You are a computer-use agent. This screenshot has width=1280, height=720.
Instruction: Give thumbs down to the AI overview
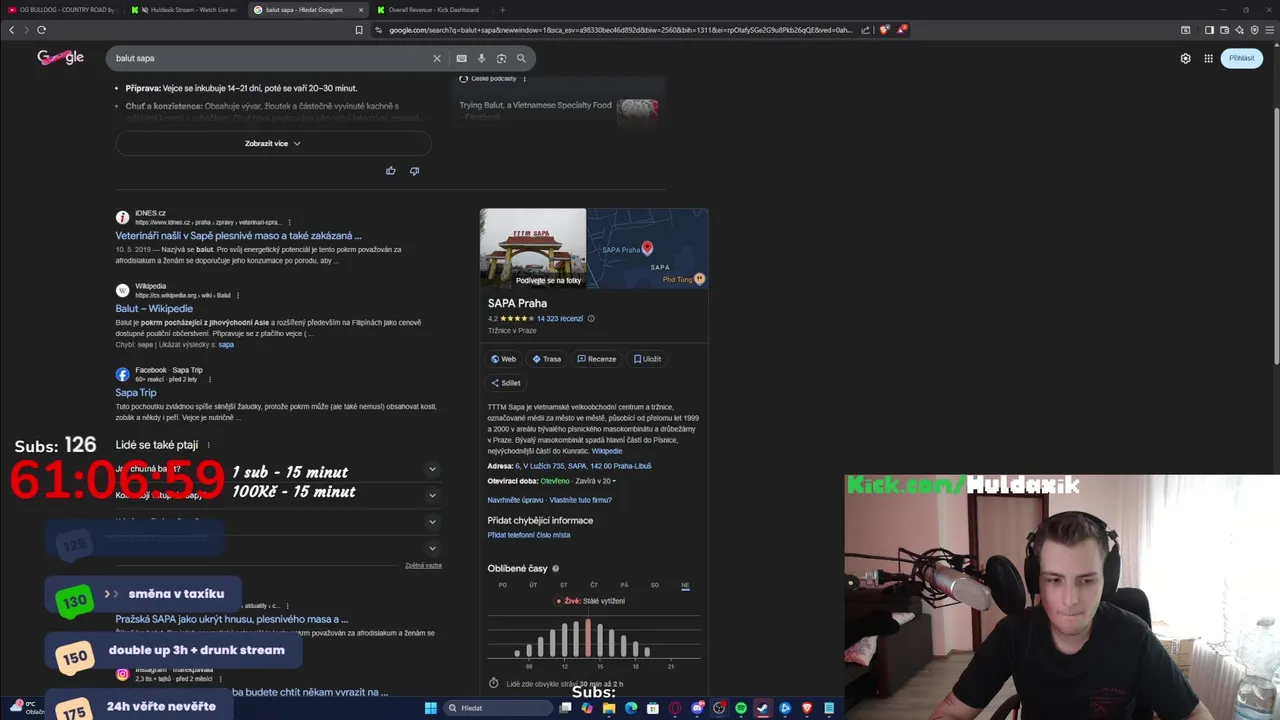point(414,171)
